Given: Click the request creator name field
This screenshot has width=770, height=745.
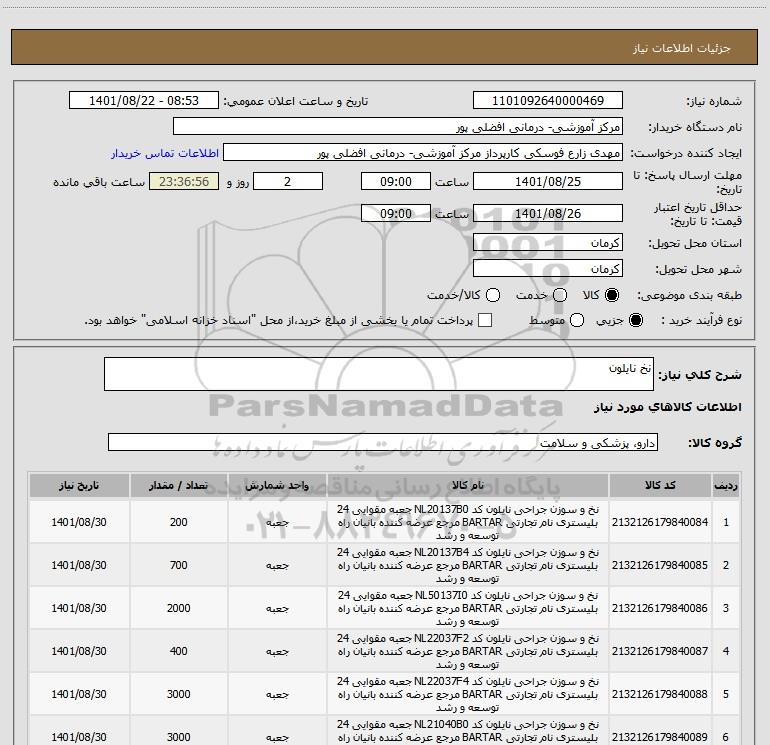Looking at the screenshot, I should 423,153.
